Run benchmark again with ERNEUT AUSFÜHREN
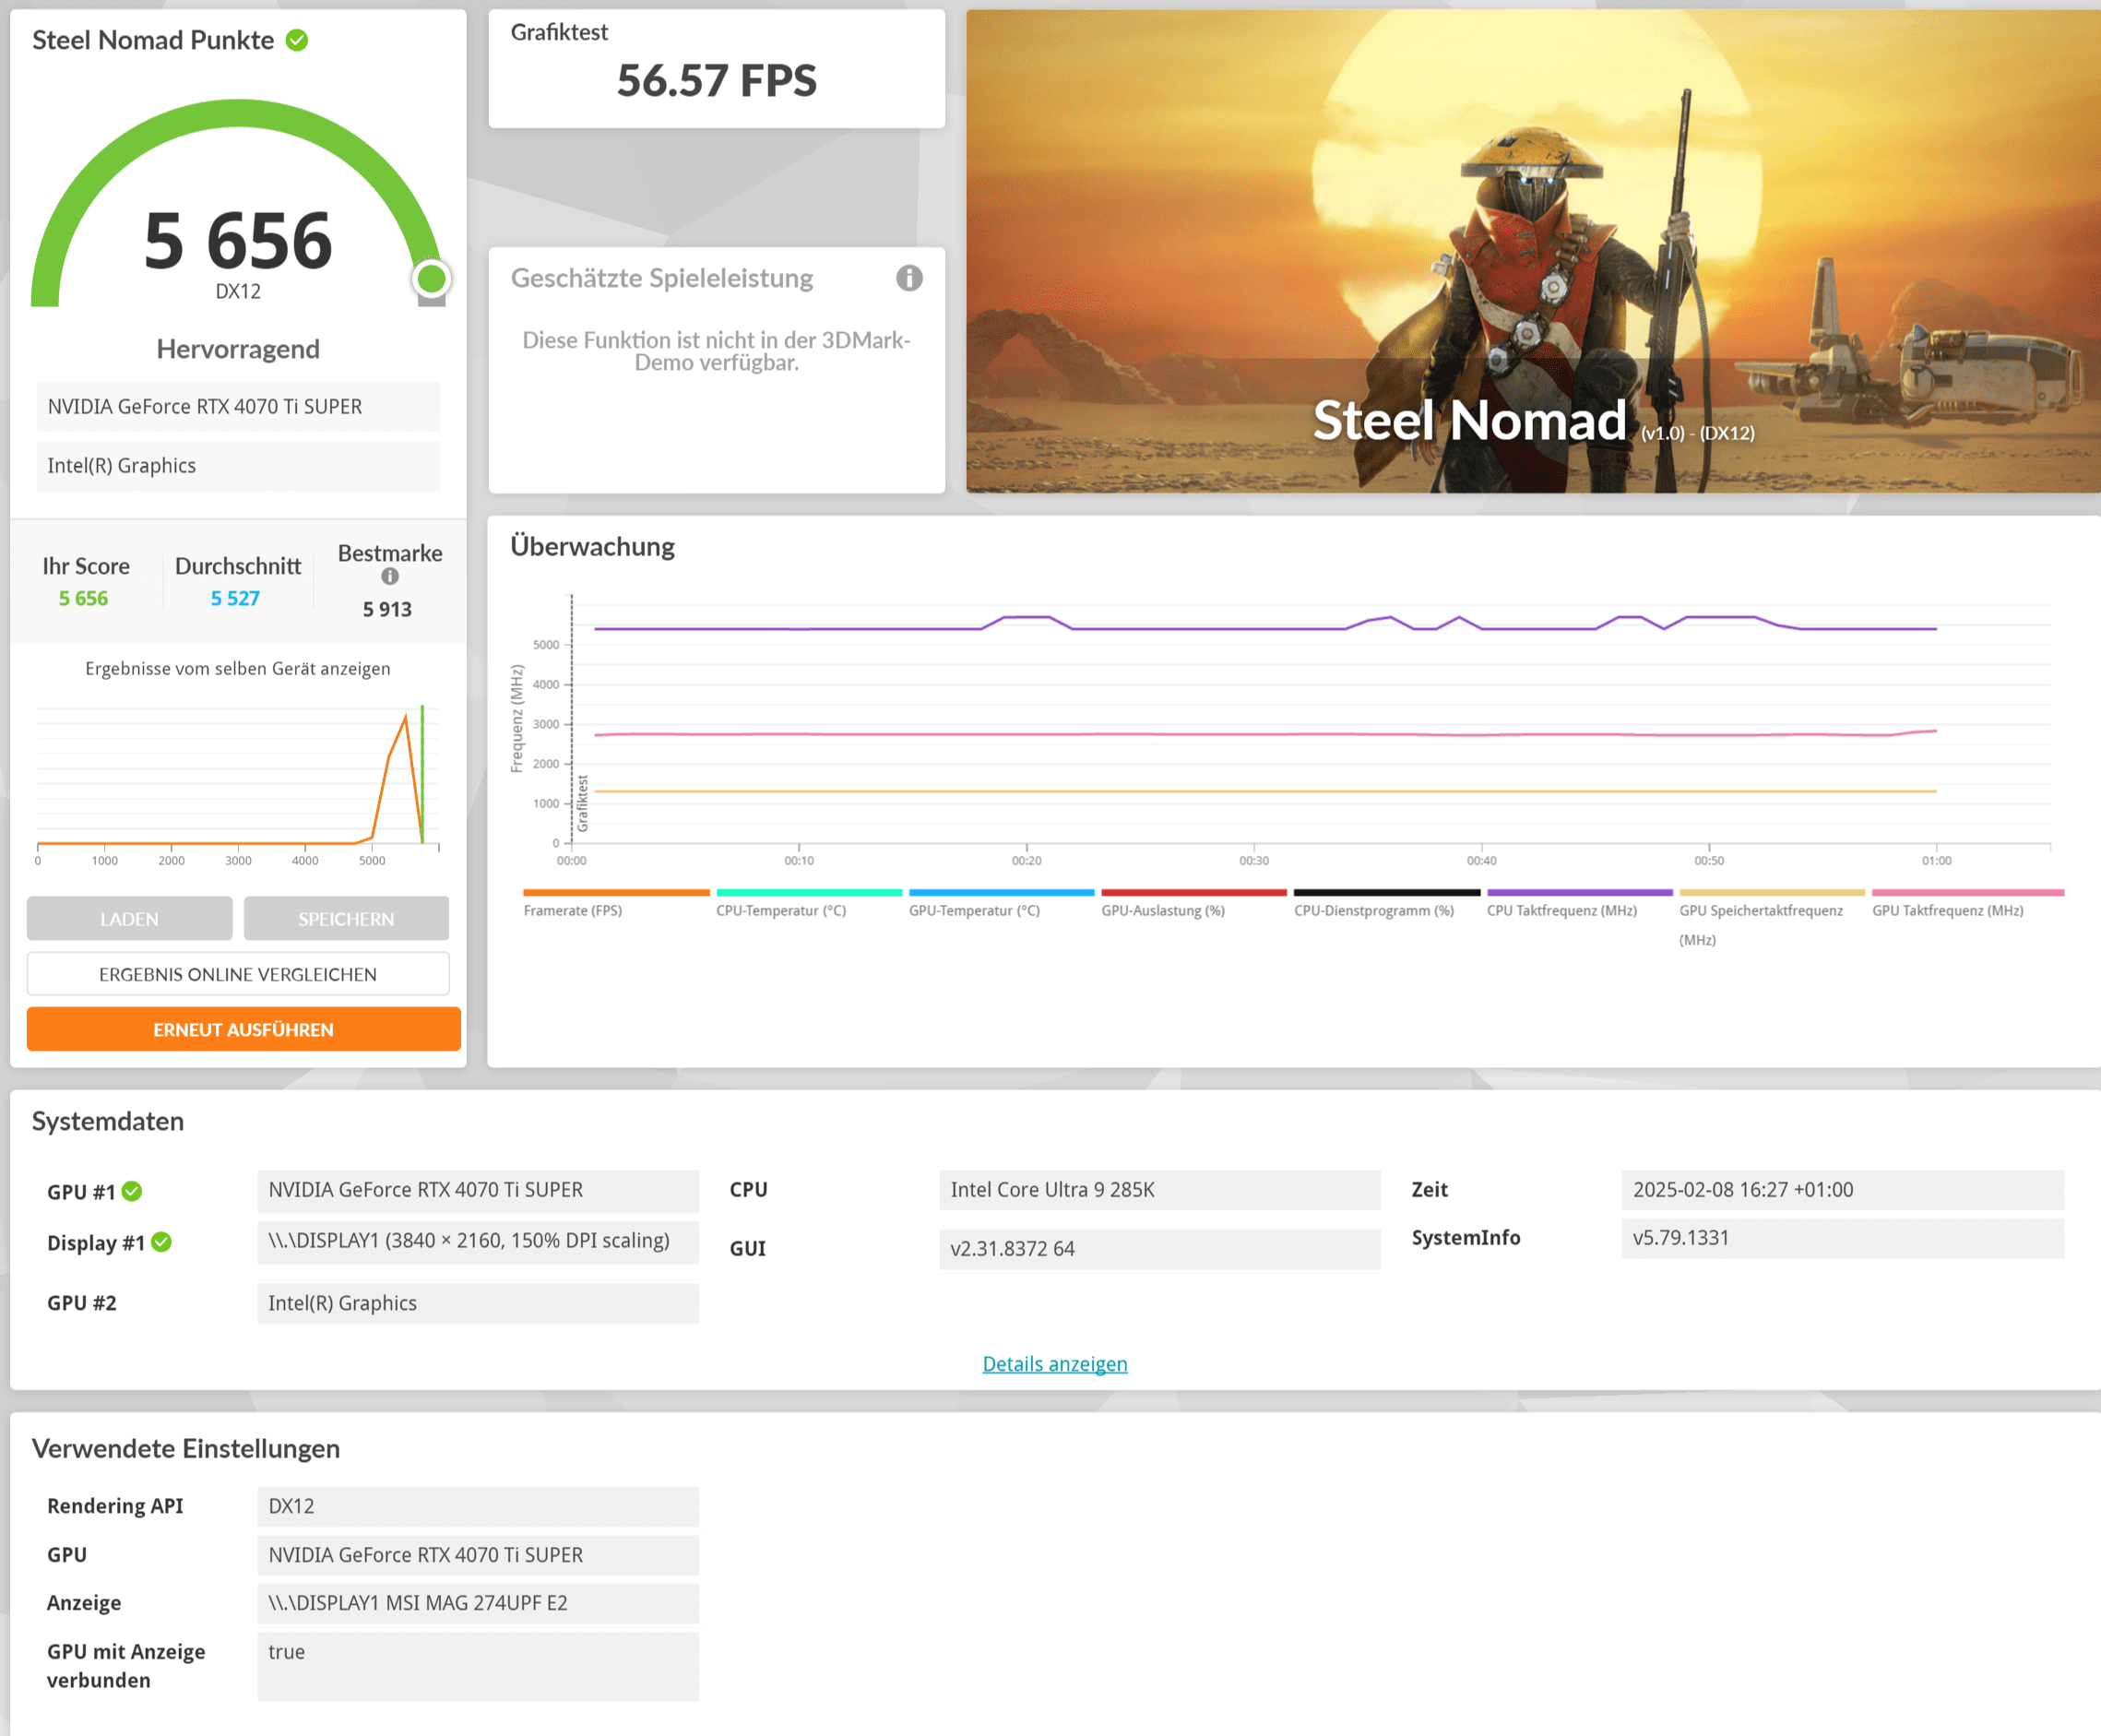2101x1736 pixels. [243, 1029]
